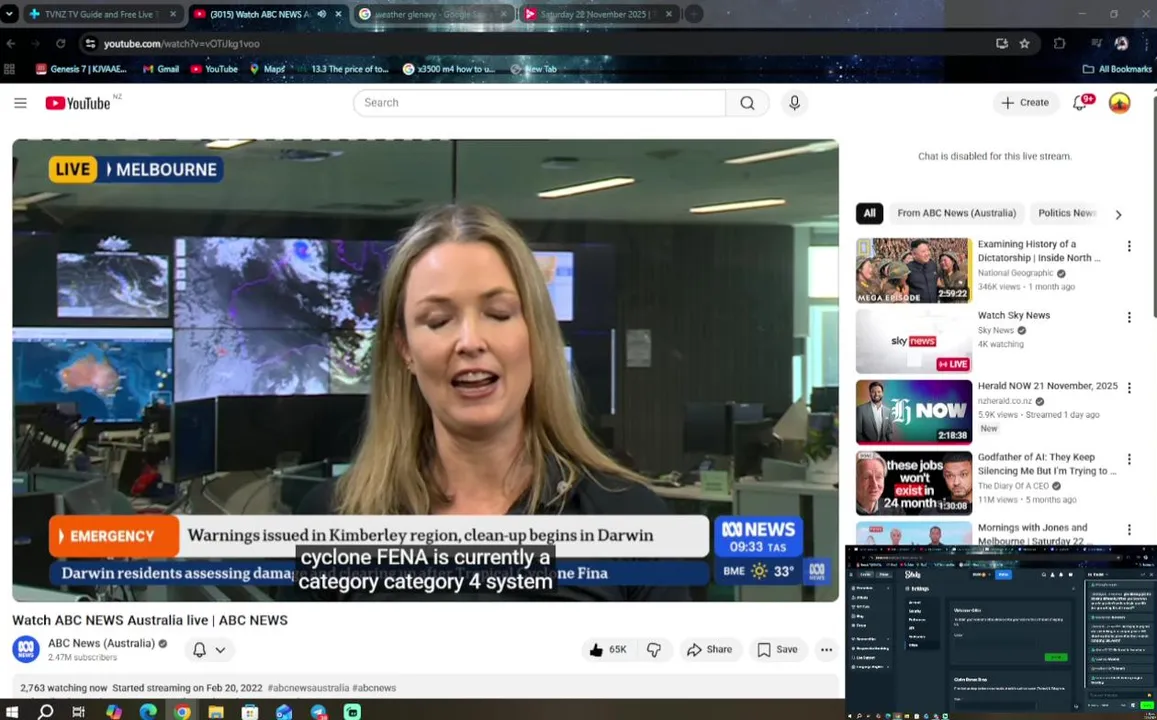This screenshot has height=720, width=1157.
Task: Open a new Chrome tab
Action: (694, 14)
